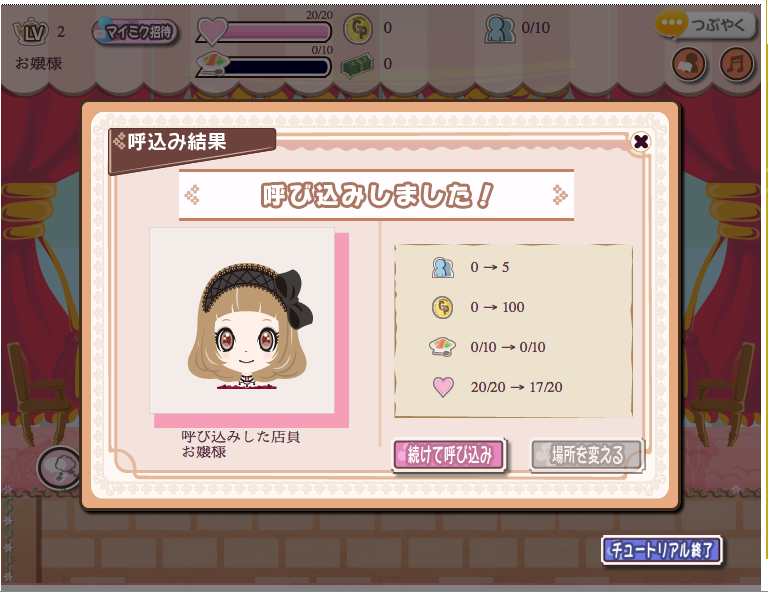Click the thought bubble round icon at left

tap(60, 468)
